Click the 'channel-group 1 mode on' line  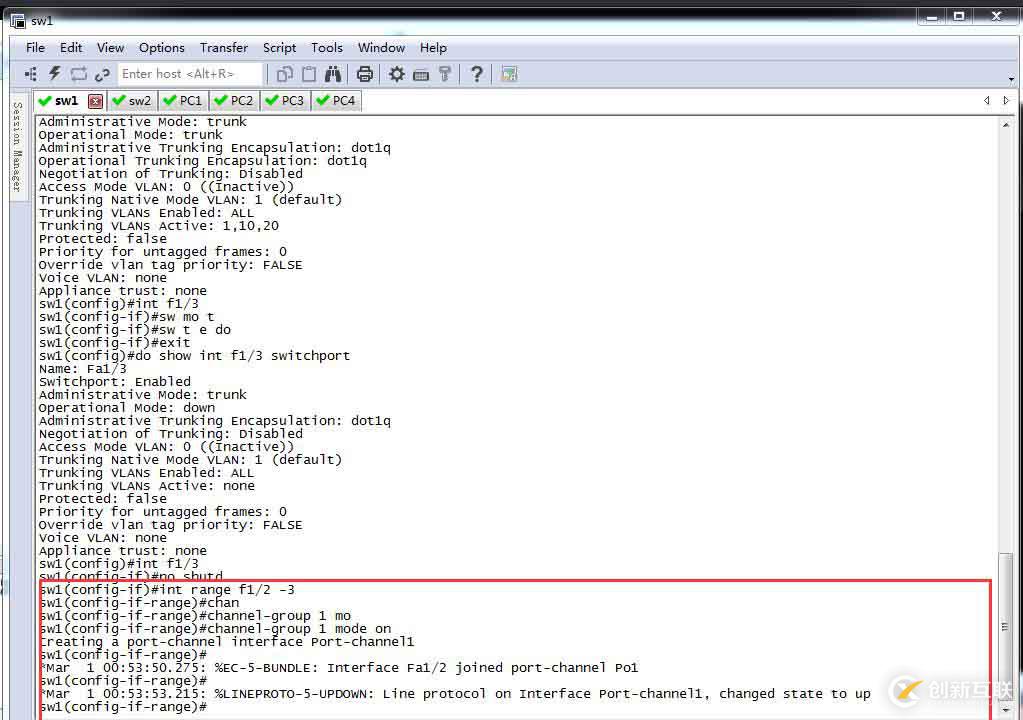tap(215, 629)
